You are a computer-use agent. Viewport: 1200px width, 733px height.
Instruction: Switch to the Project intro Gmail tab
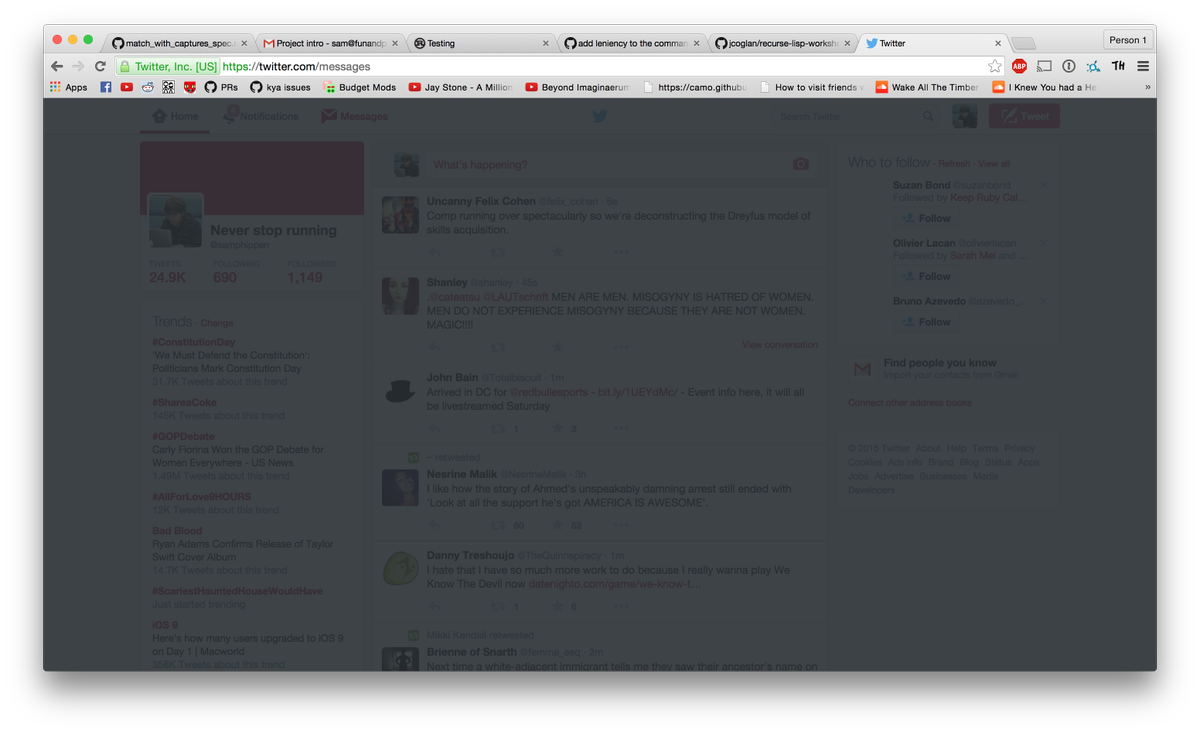[329, 43]
